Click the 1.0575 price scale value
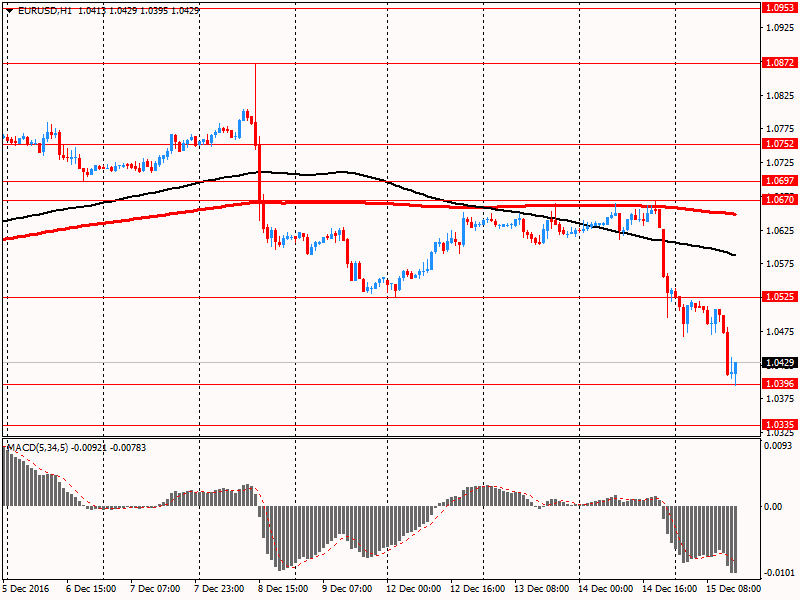 click(780, 264)
